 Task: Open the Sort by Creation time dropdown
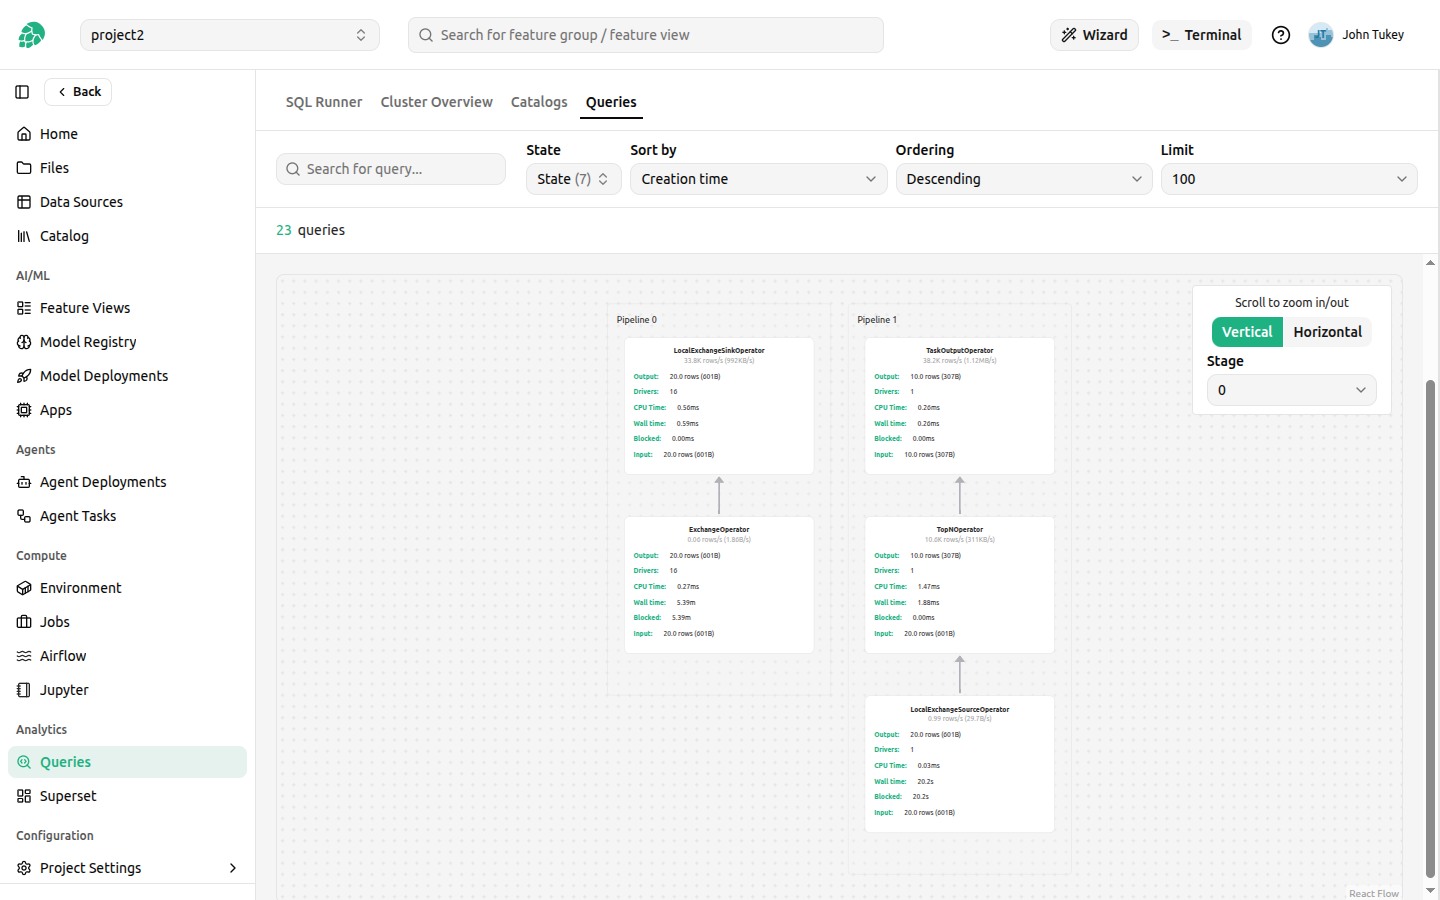pos(759,179)
